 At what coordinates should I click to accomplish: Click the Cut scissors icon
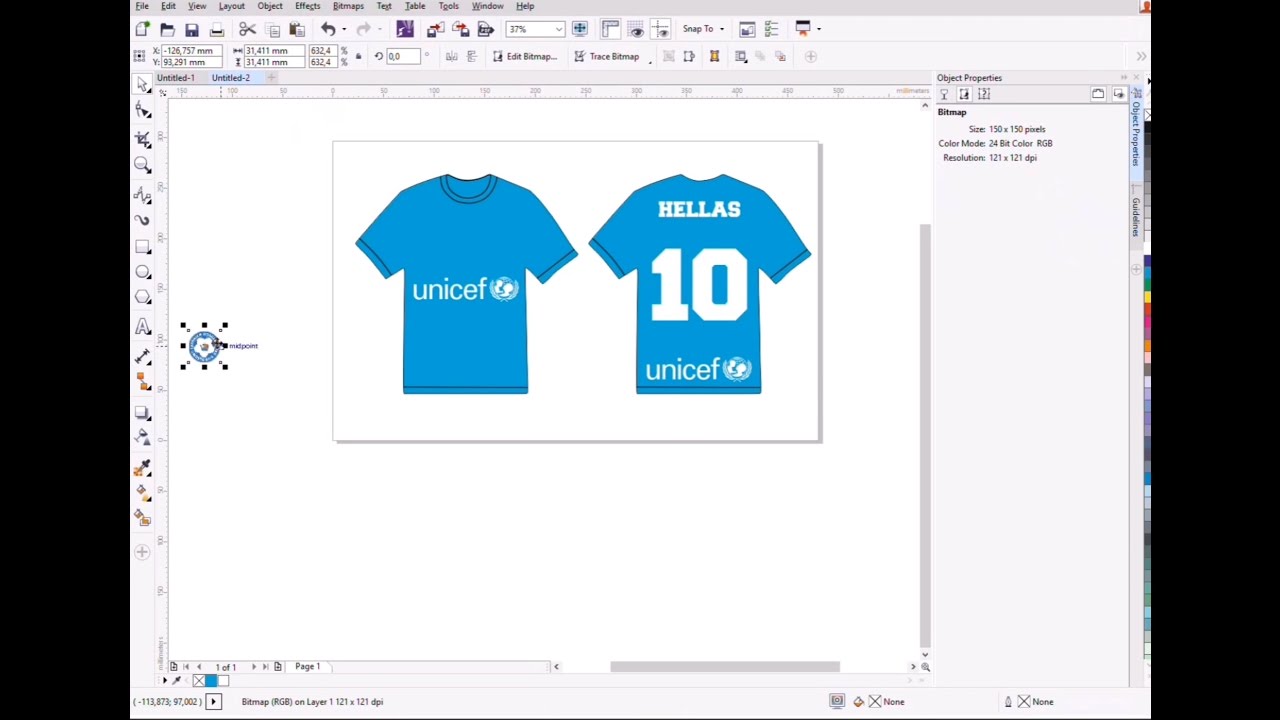click(248, 29)
